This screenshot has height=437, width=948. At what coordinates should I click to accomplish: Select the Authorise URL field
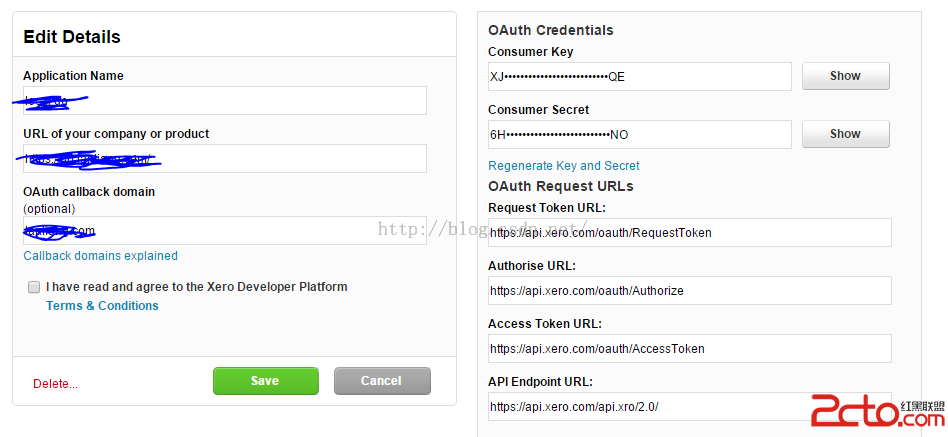pos(690,291)
